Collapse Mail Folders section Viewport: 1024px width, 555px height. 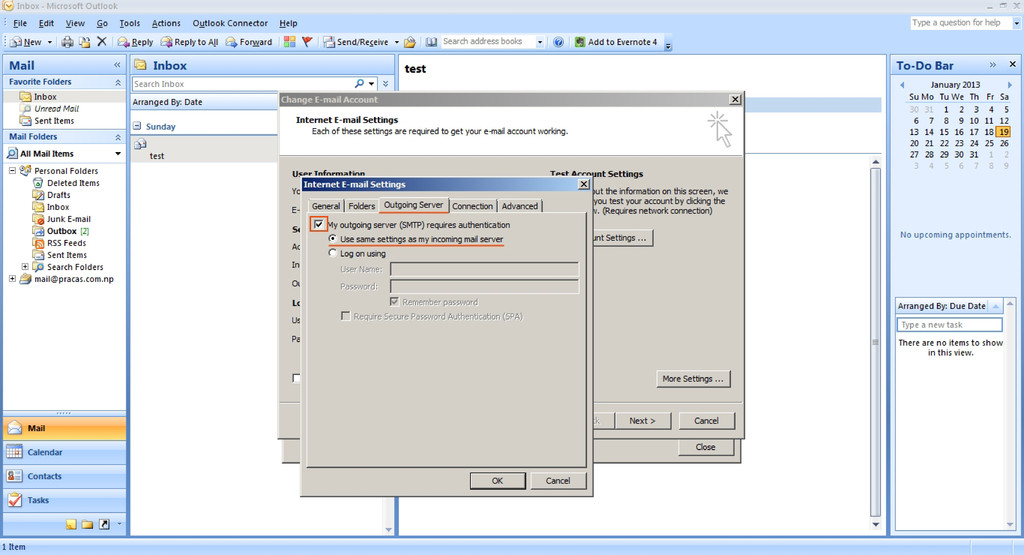[118, 137]
